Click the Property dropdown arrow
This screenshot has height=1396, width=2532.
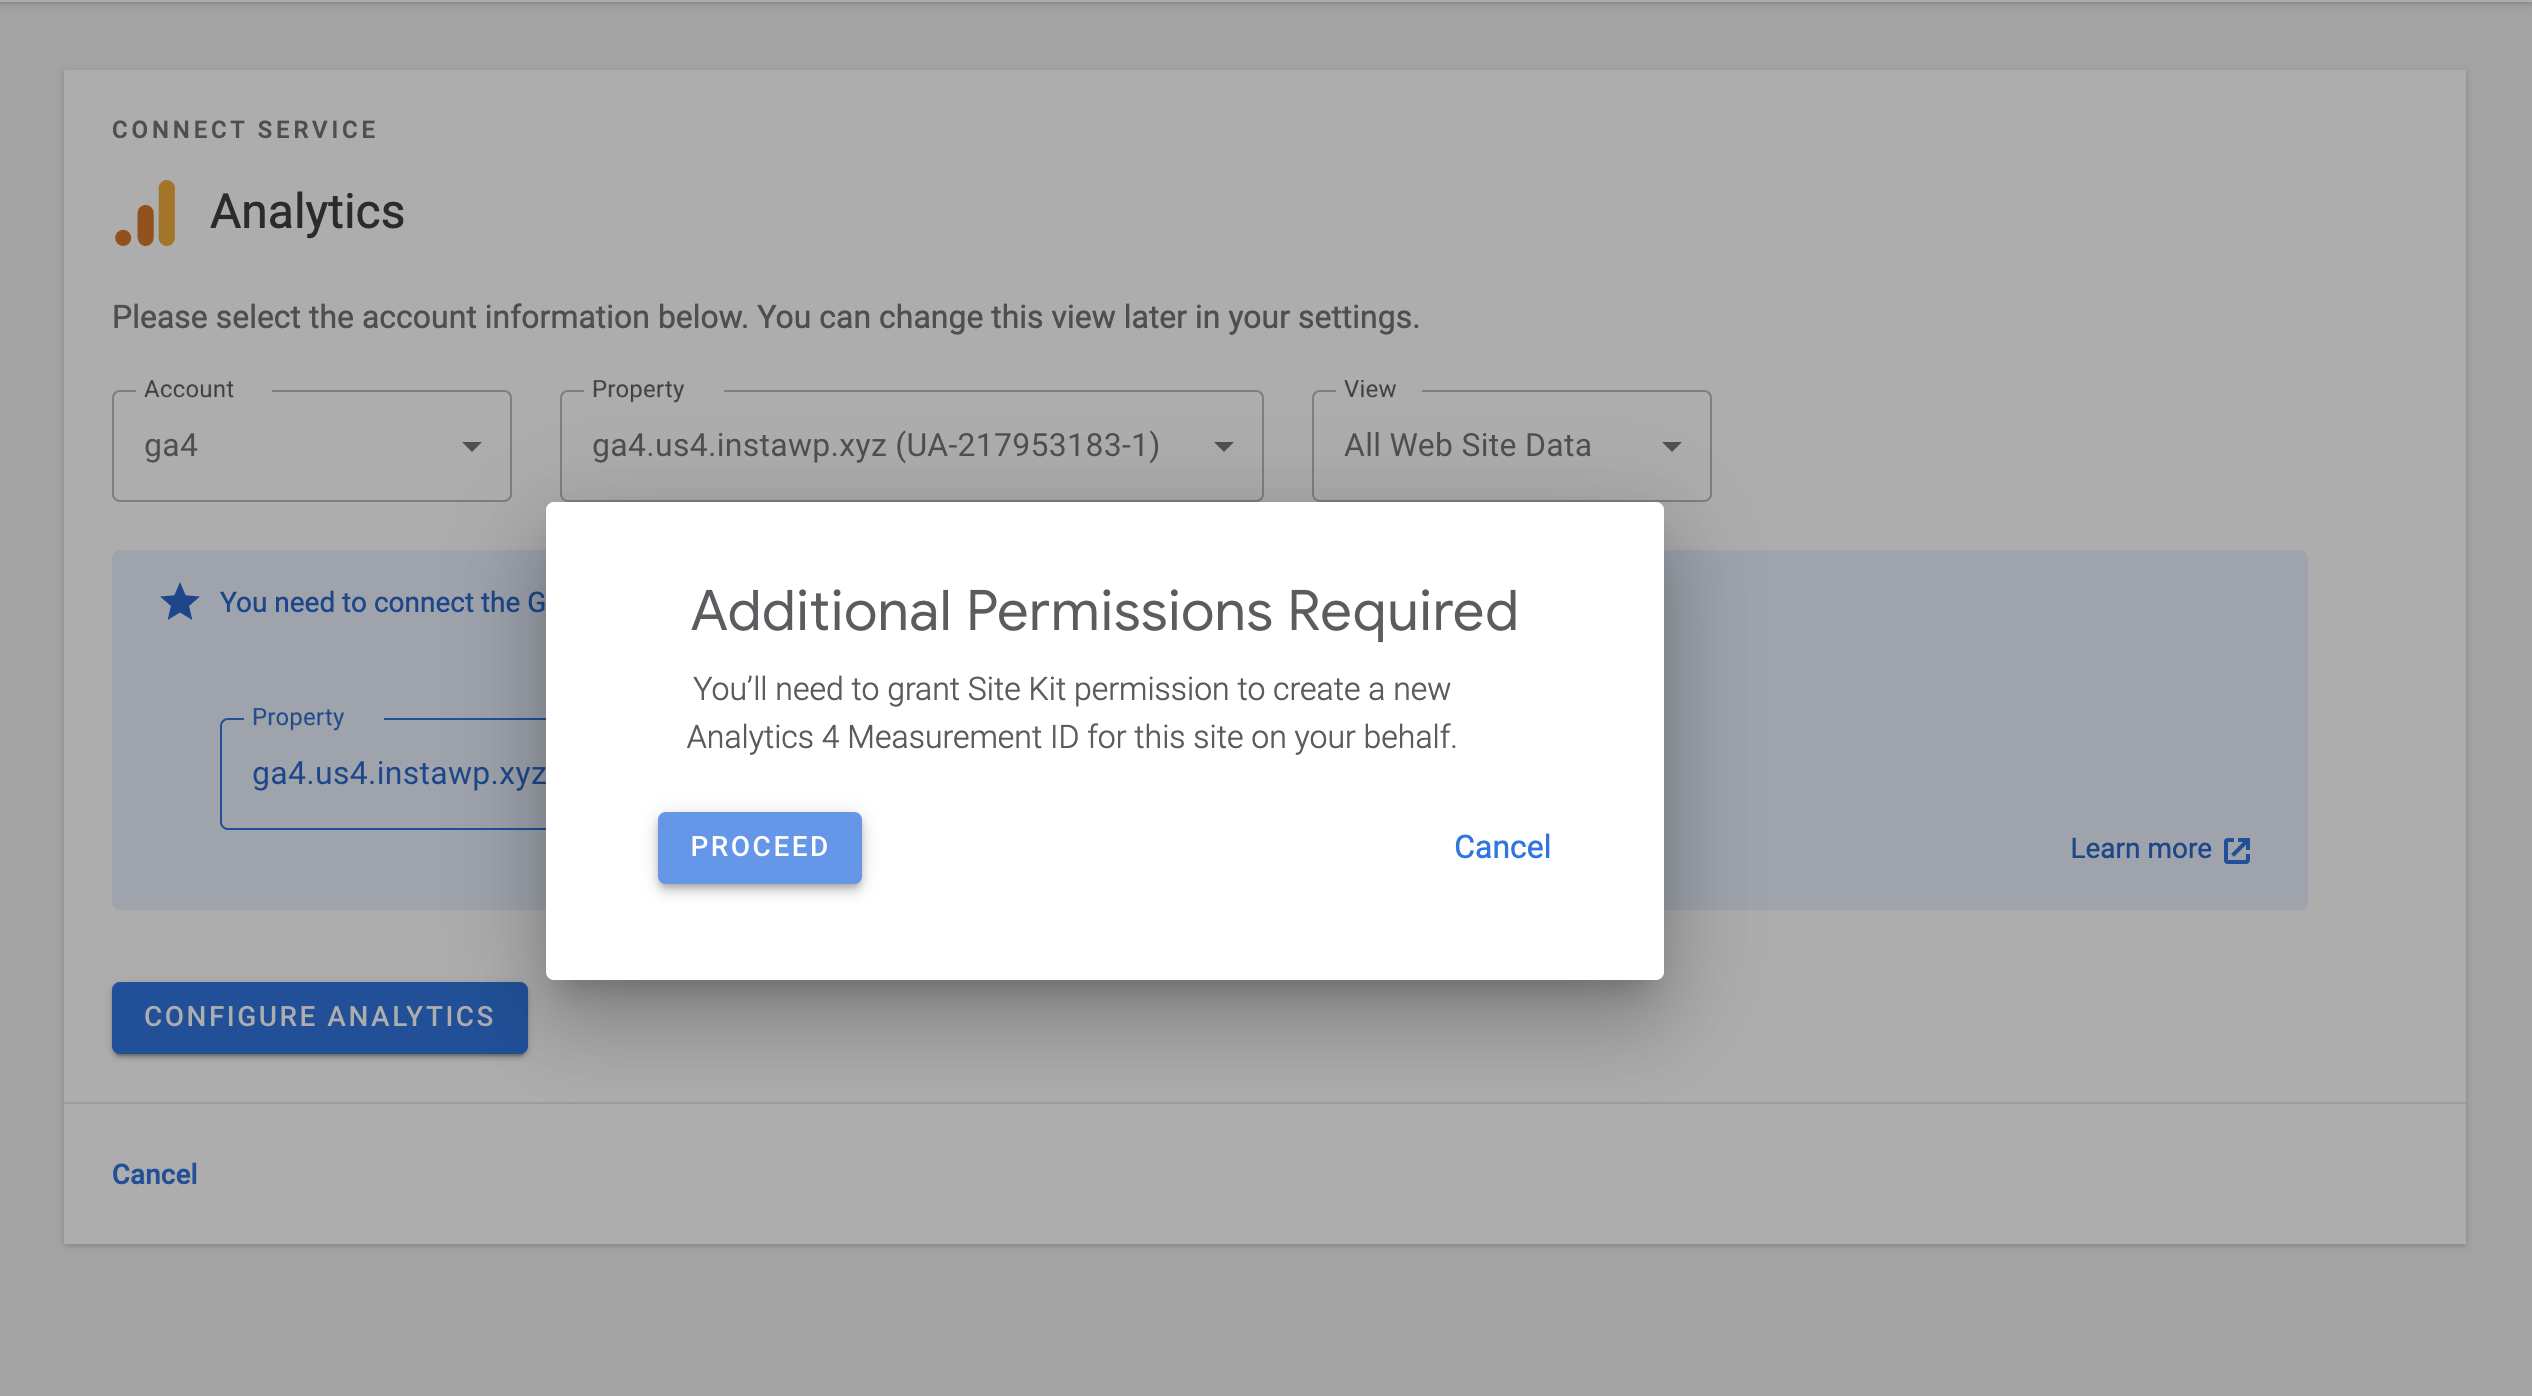pyautogui.click(x=1224, y=446)
